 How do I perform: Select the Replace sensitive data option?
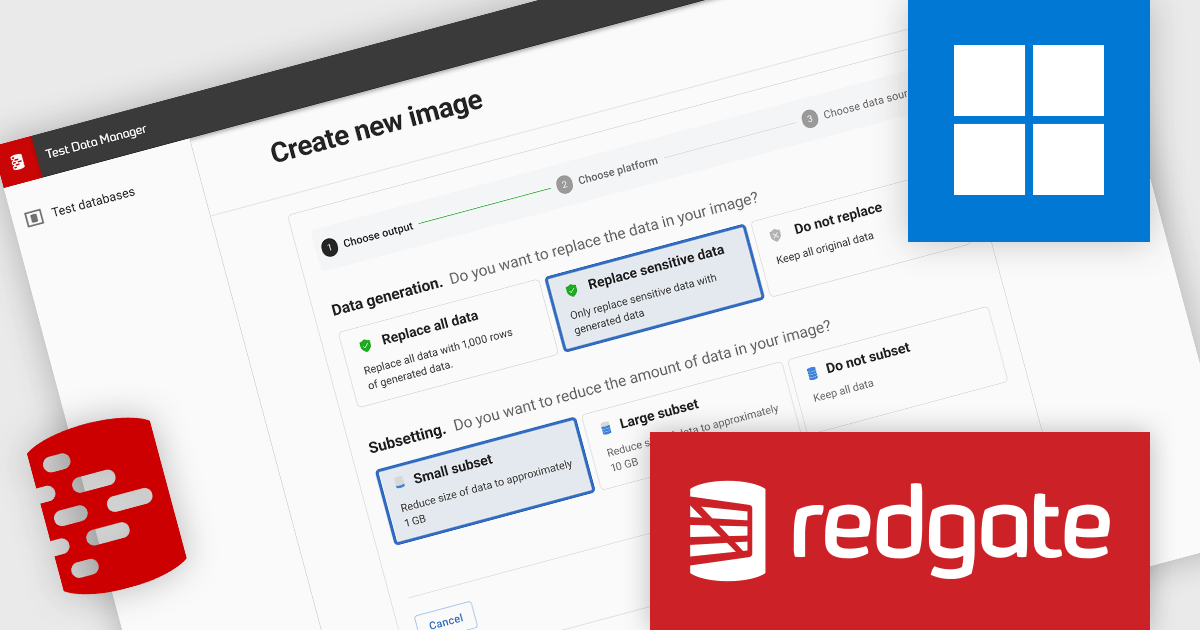[x=654, y=287]
